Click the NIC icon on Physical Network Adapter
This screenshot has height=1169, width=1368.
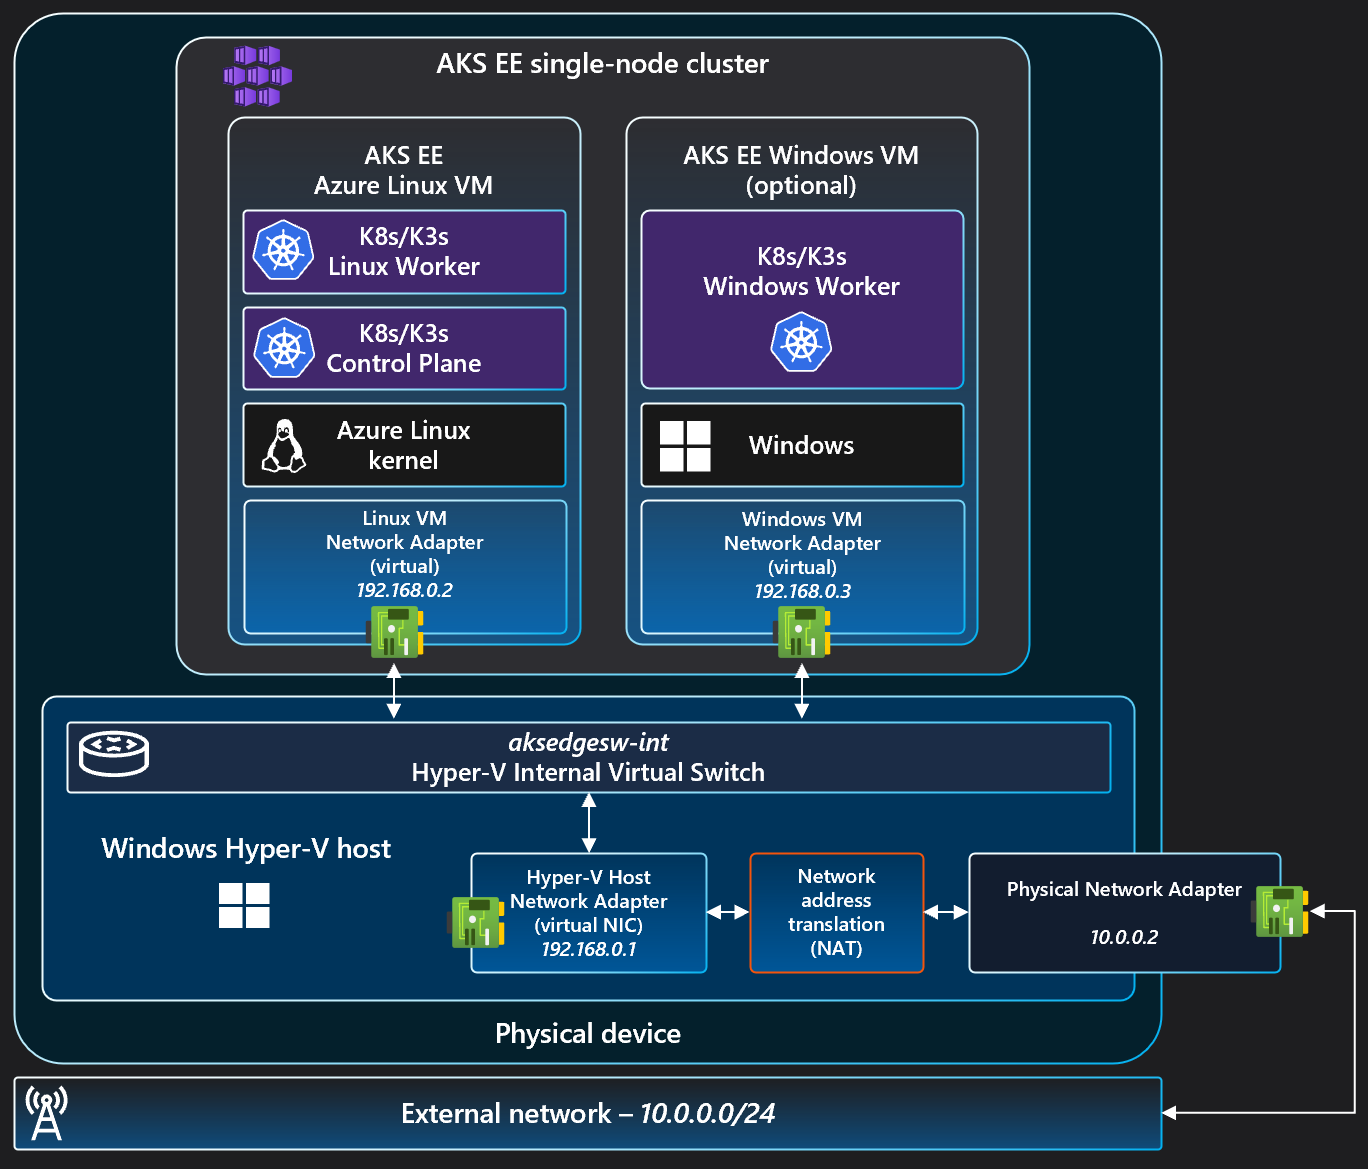coord(1280,911)
